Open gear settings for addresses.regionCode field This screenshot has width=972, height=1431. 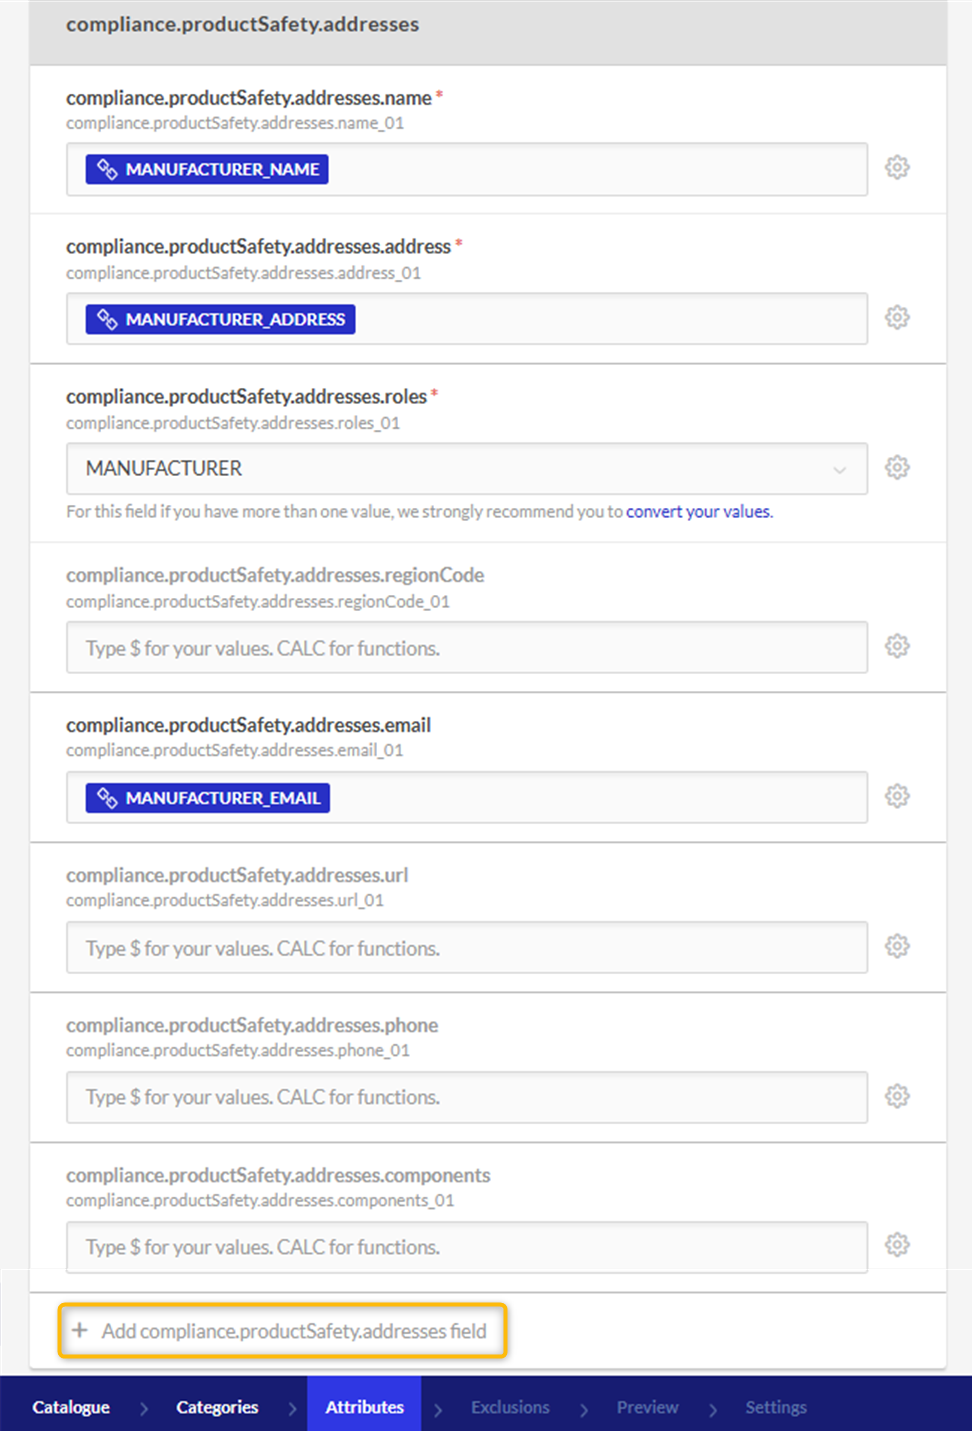pyautogui.click(x=897, y=646)
